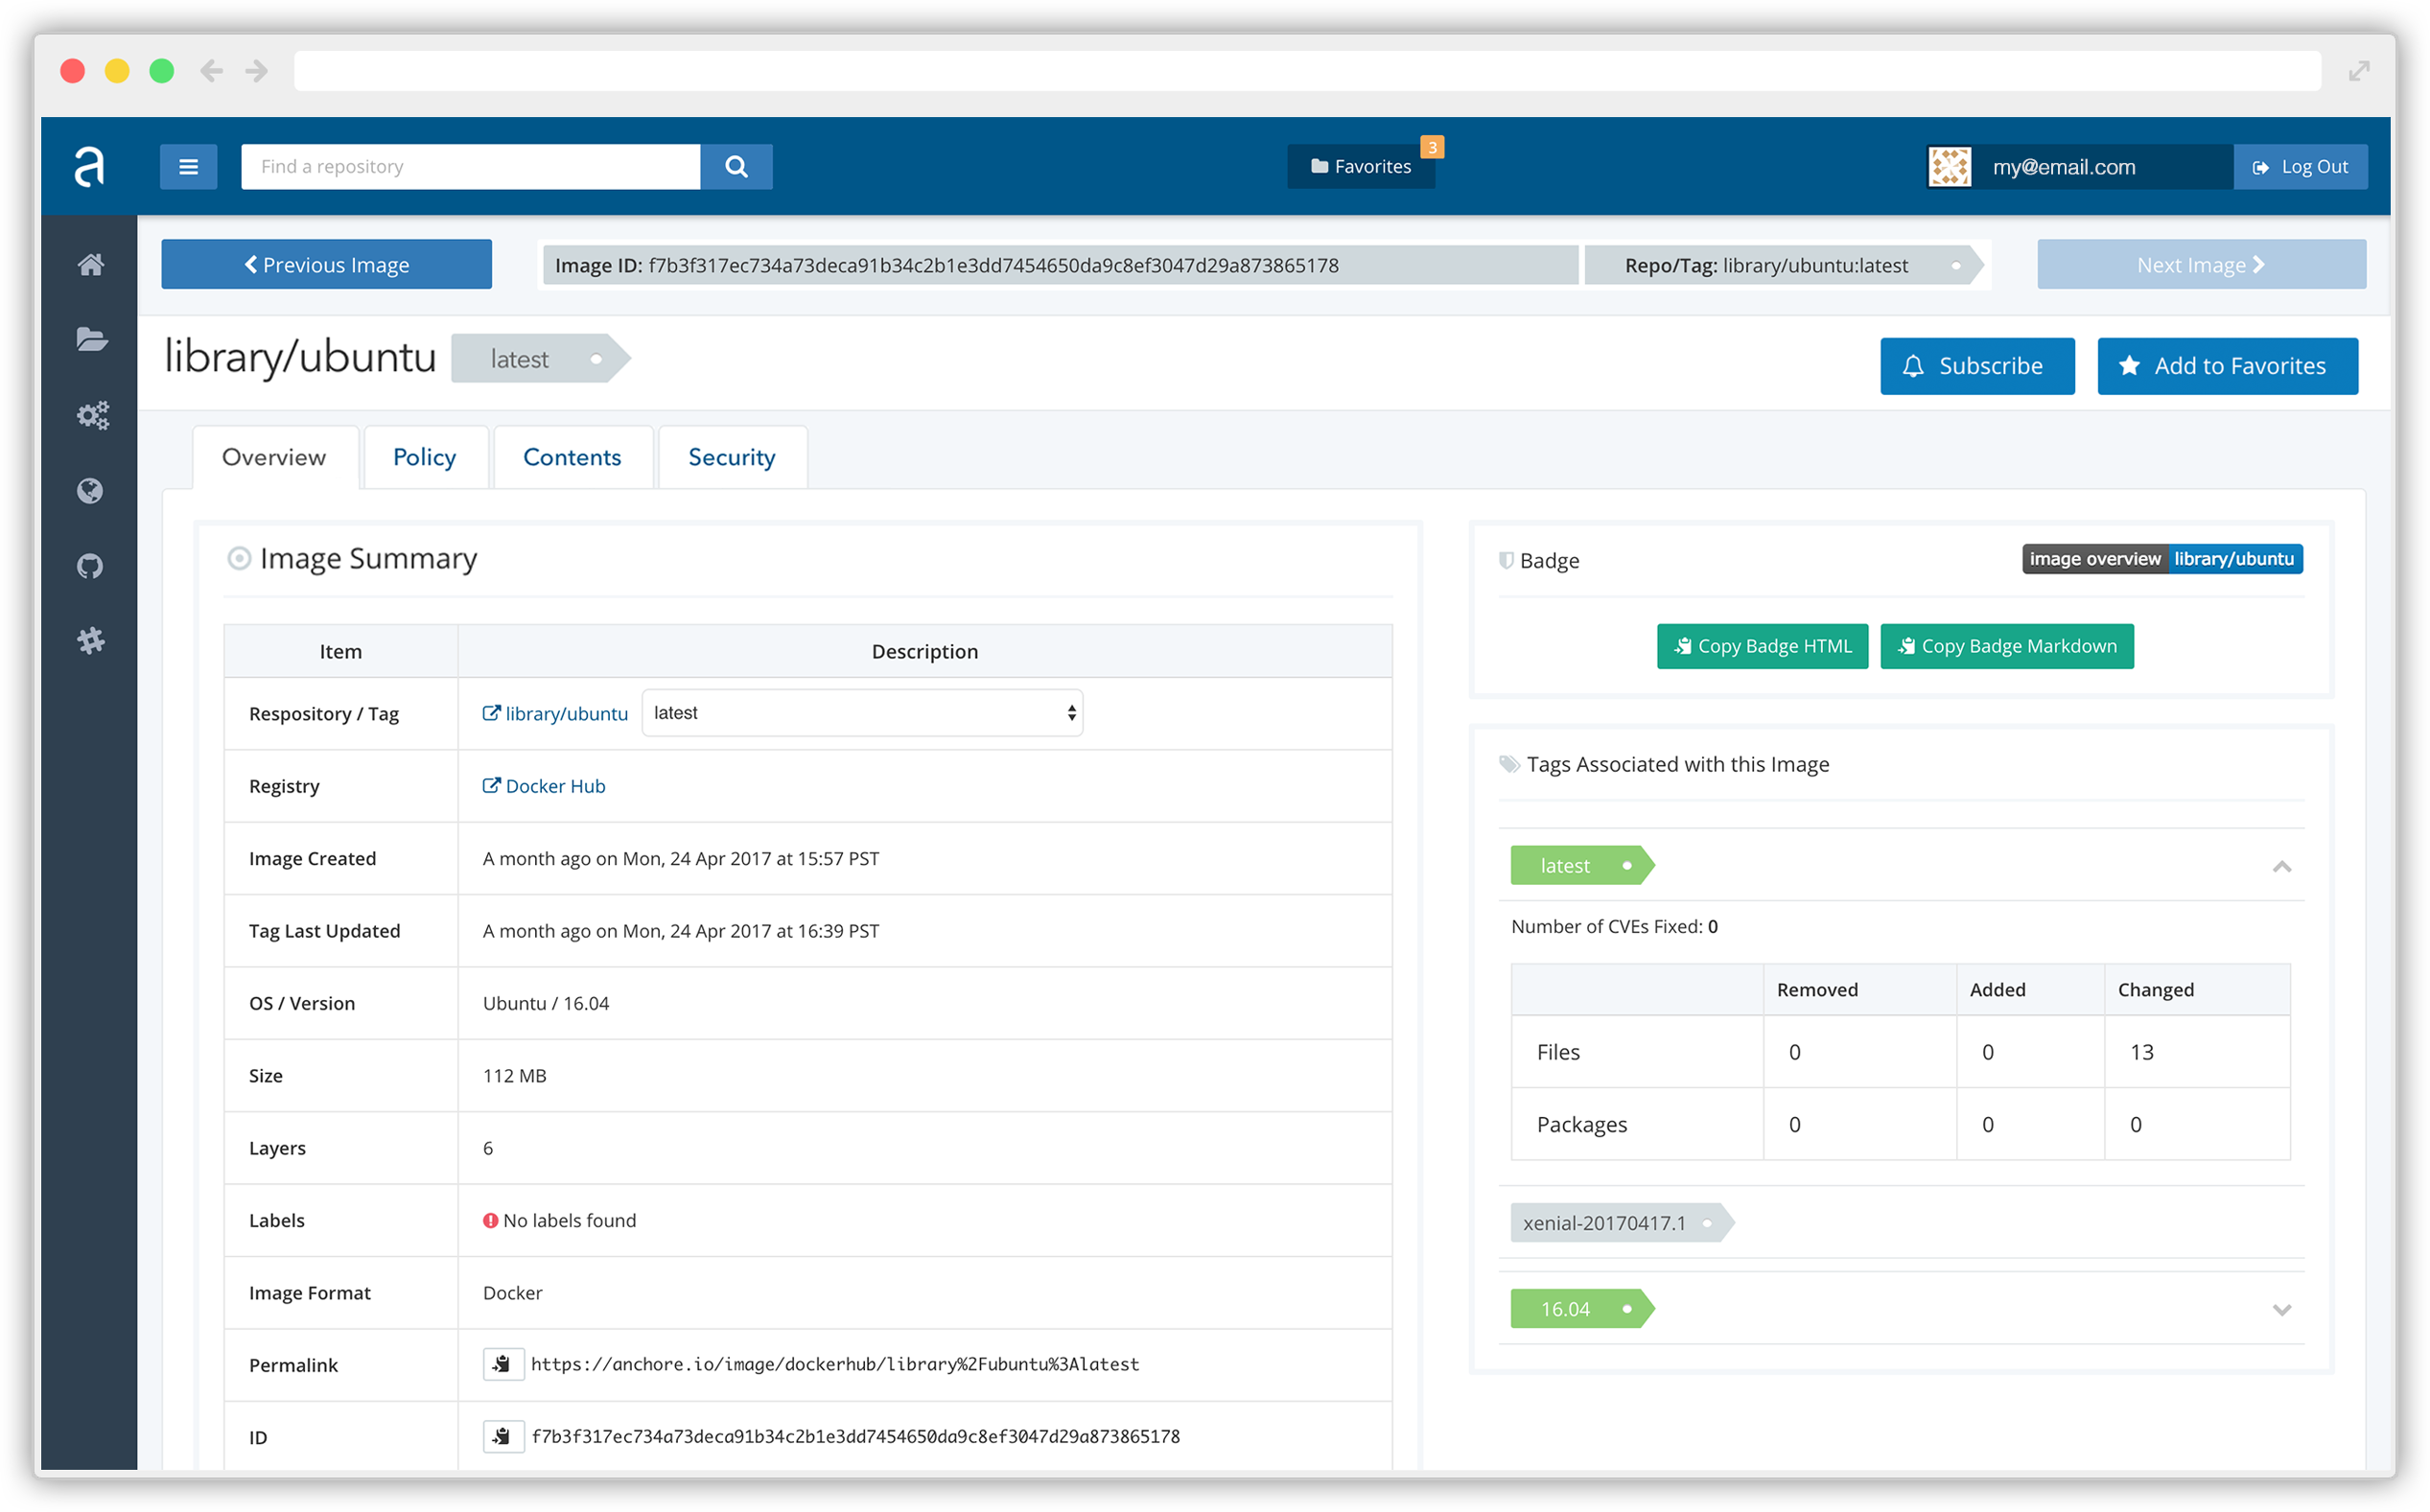
Task: Open the folder icon in sidebar
Action: pos(91,339)
